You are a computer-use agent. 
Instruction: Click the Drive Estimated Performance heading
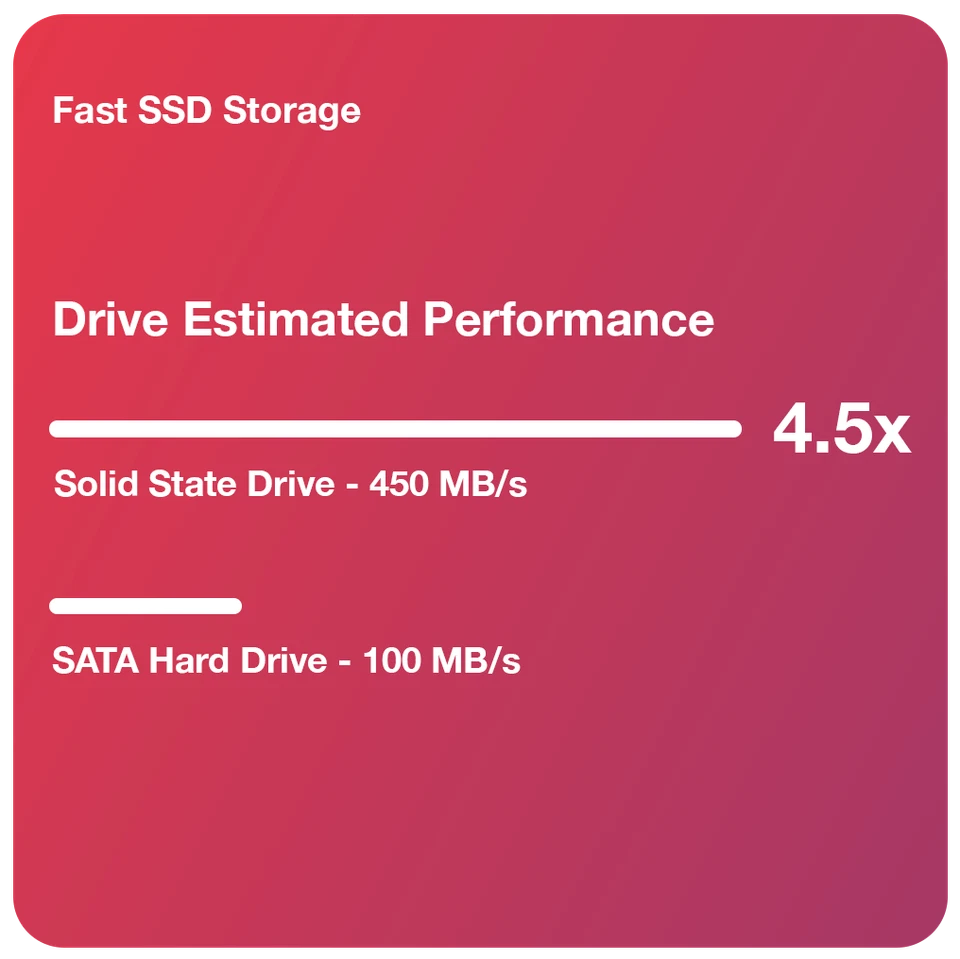pyautogui.click(x=383, y=320)
